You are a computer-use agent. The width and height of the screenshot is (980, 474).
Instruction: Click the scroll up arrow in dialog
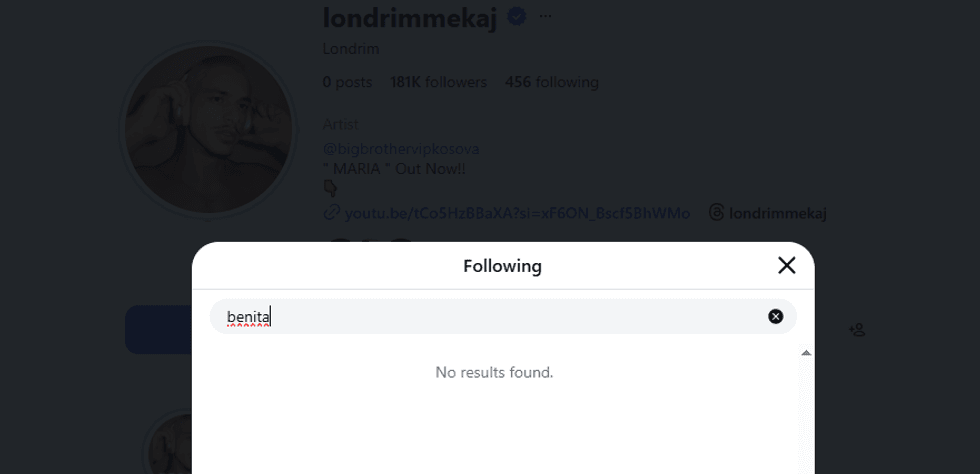point(806,353)
